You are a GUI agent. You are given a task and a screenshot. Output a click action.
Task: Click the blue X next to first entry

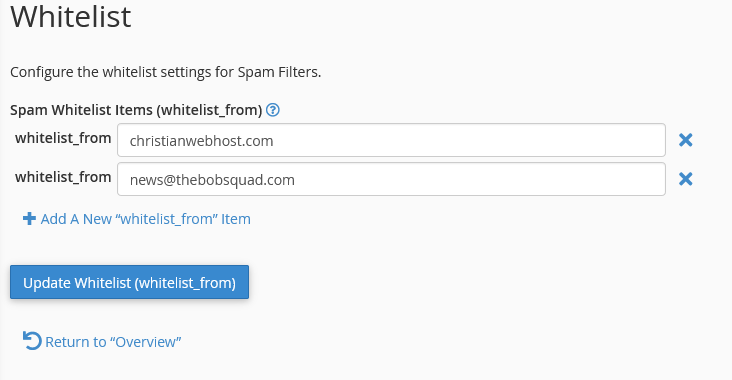685,140
